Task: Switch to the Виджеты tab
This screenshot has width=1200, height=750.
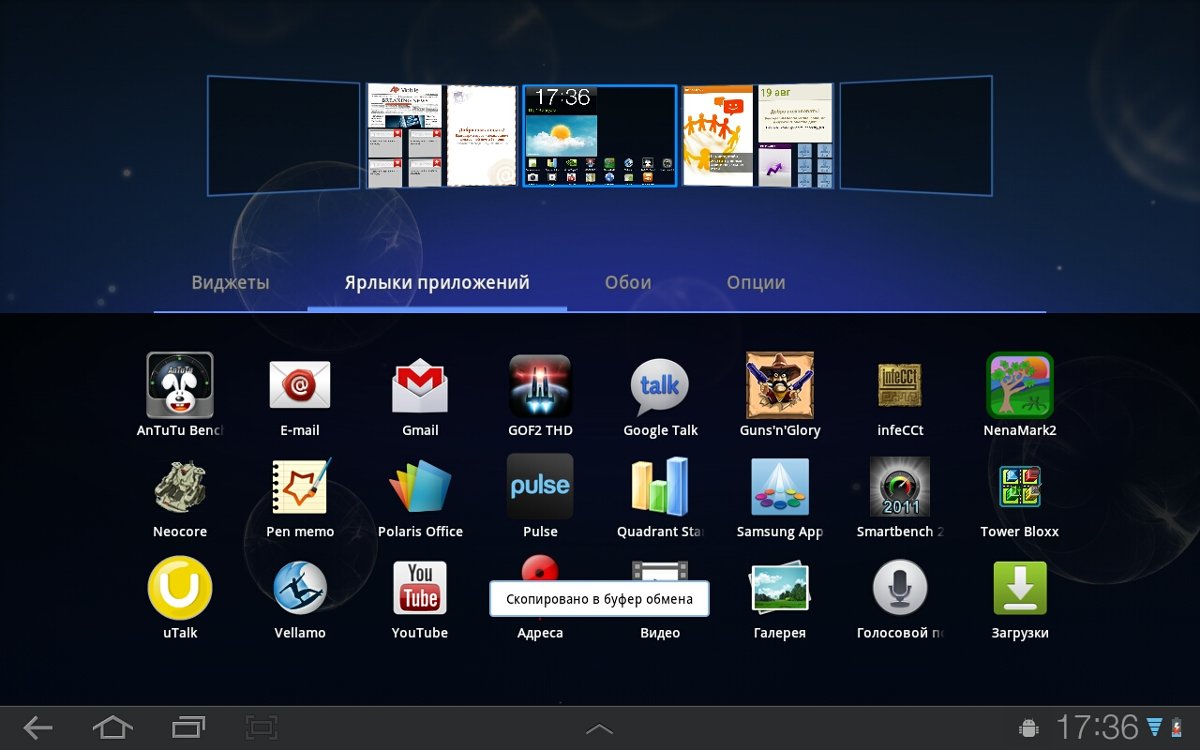Action: [231, 283]
